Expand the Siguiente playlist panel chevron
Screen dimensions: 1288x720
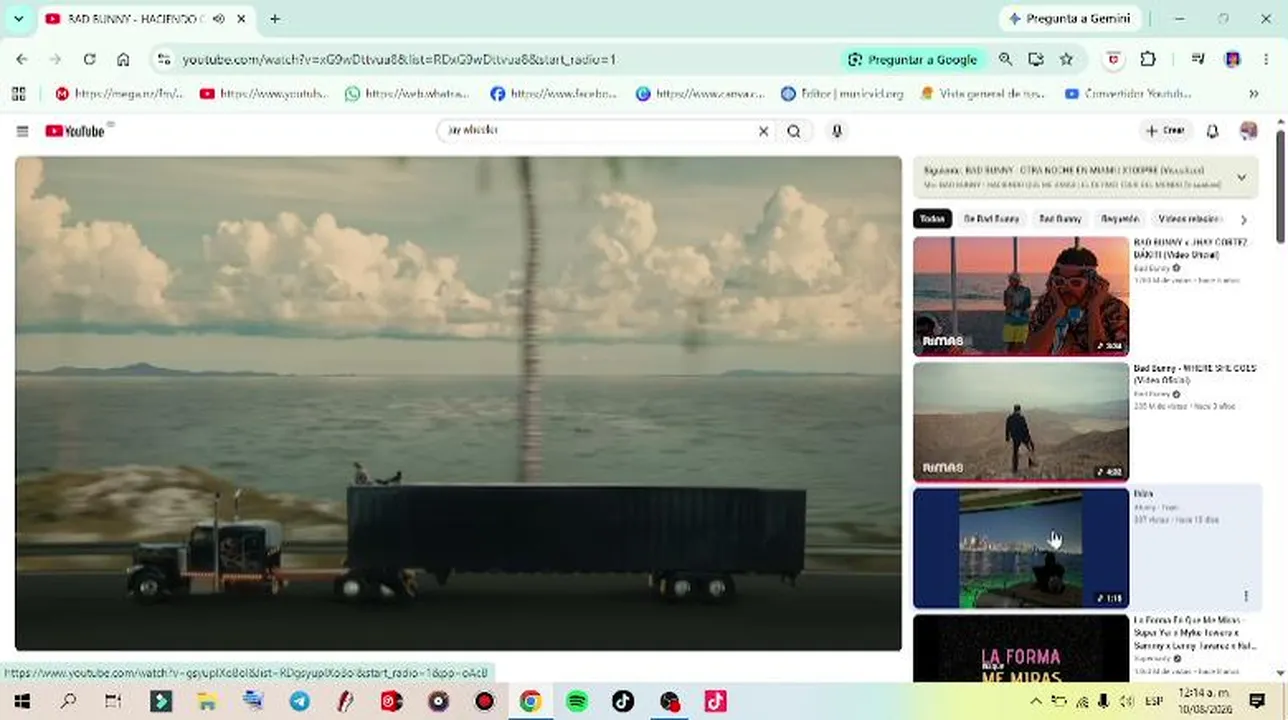(1241, 178)
